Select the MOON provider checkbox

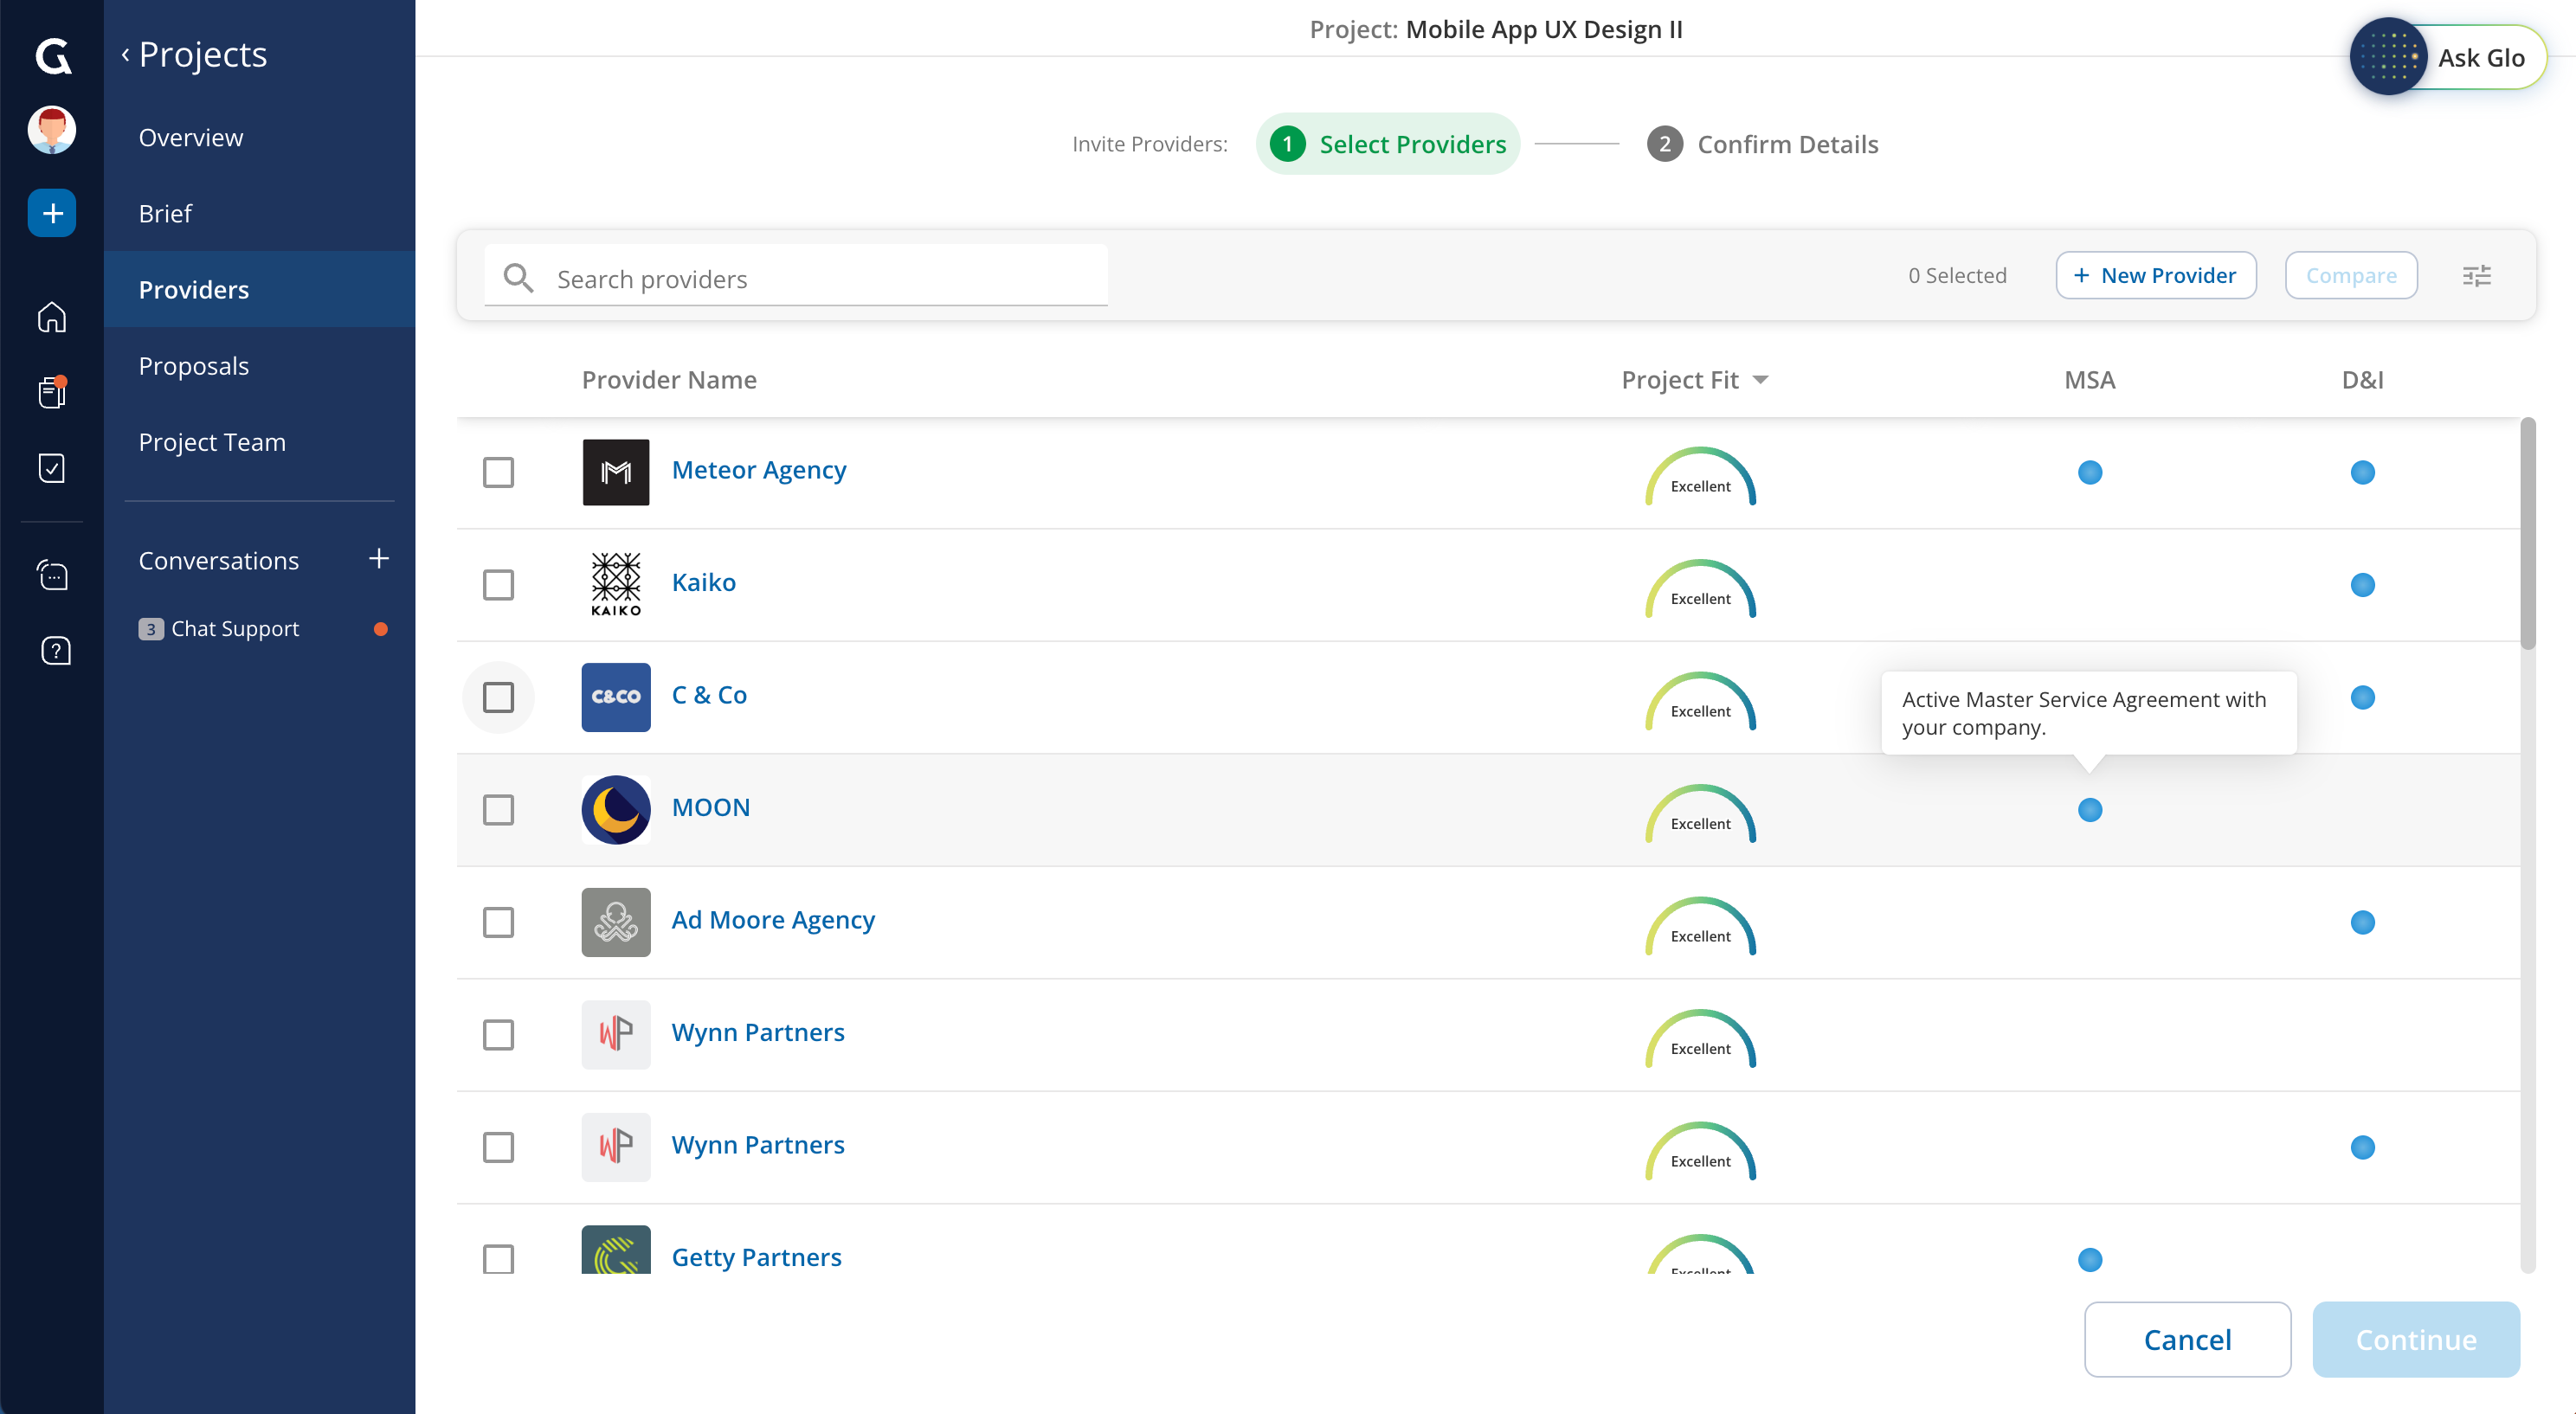(x=498, y=809)
